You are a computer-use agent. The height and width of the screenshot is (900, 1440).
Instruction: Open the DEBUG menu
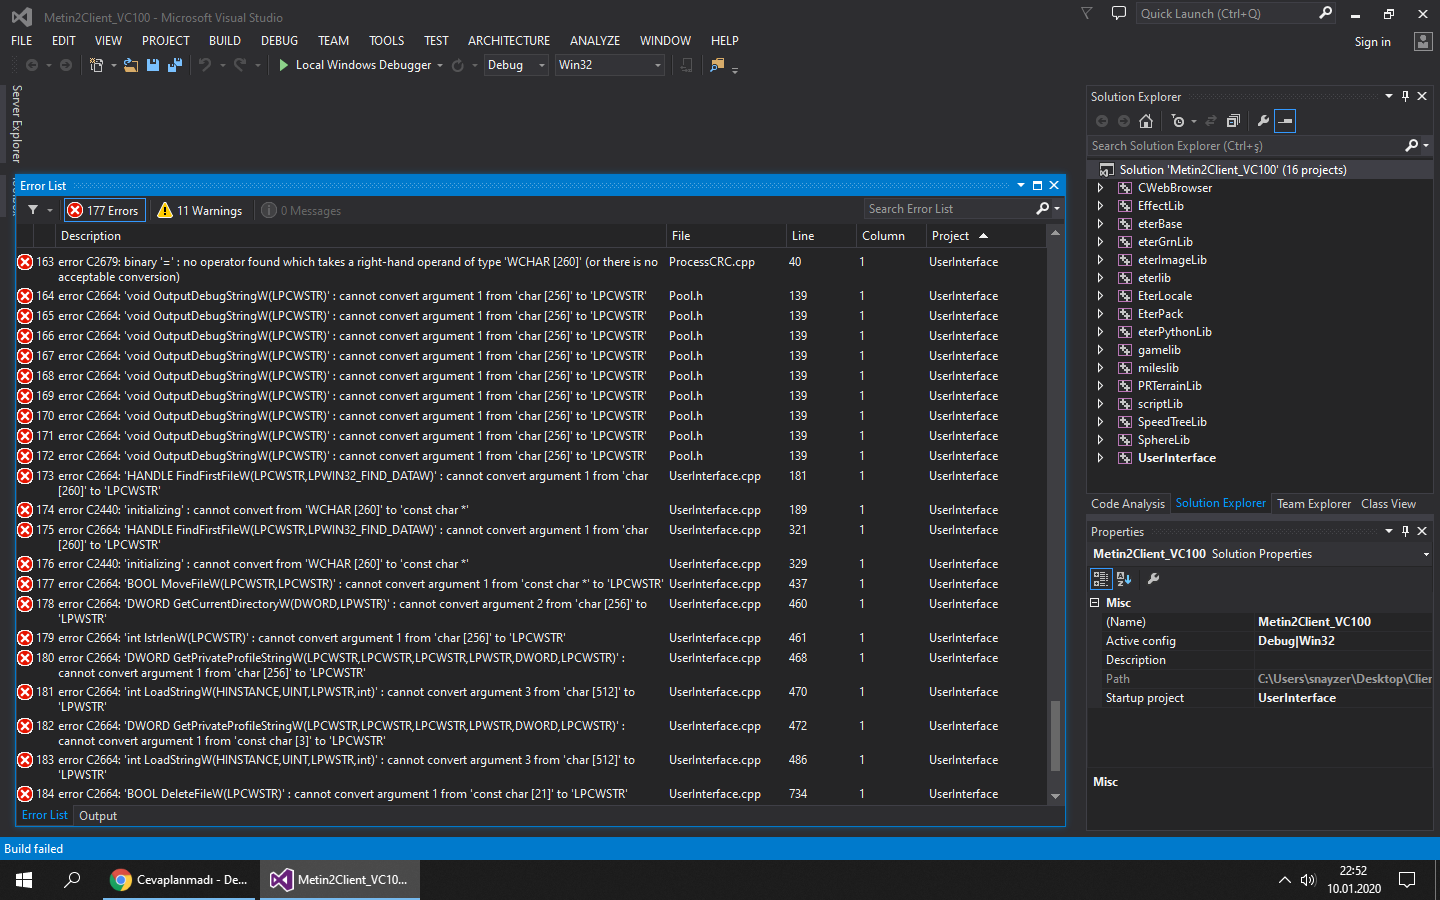280,41
